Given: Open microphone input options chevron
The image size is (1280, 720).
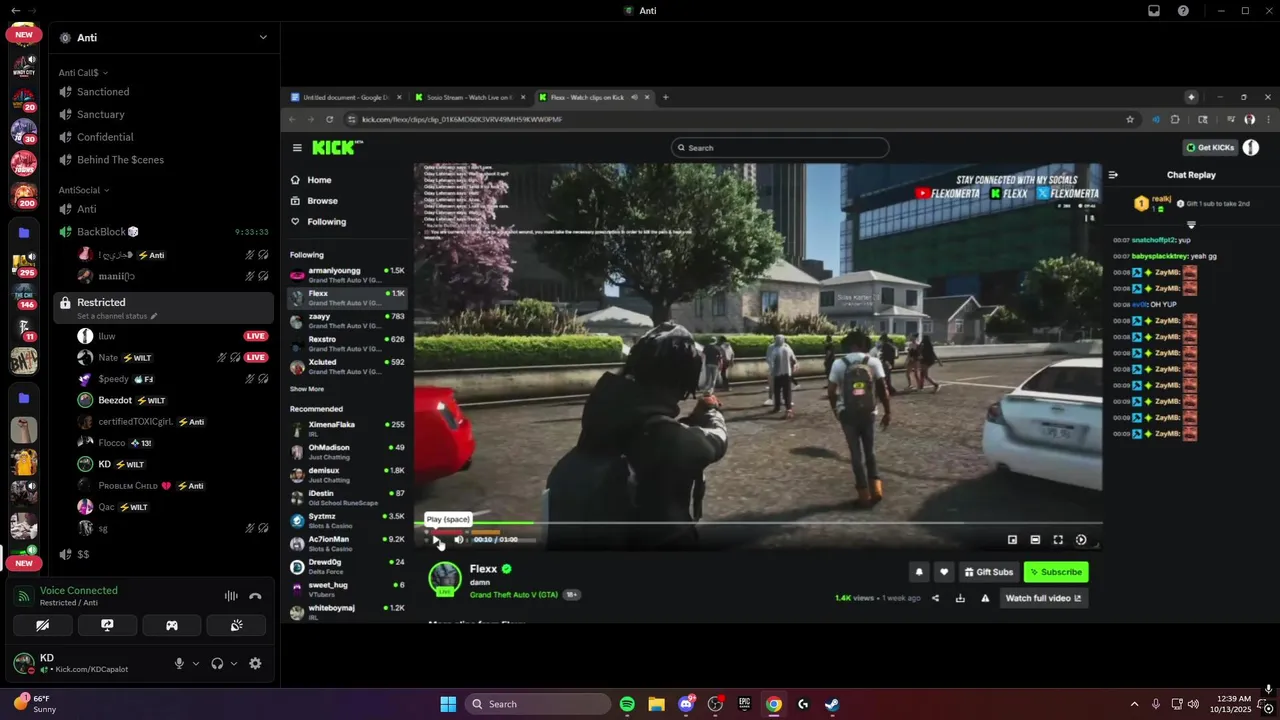Looking at the screenshot, I should point(195,663).
